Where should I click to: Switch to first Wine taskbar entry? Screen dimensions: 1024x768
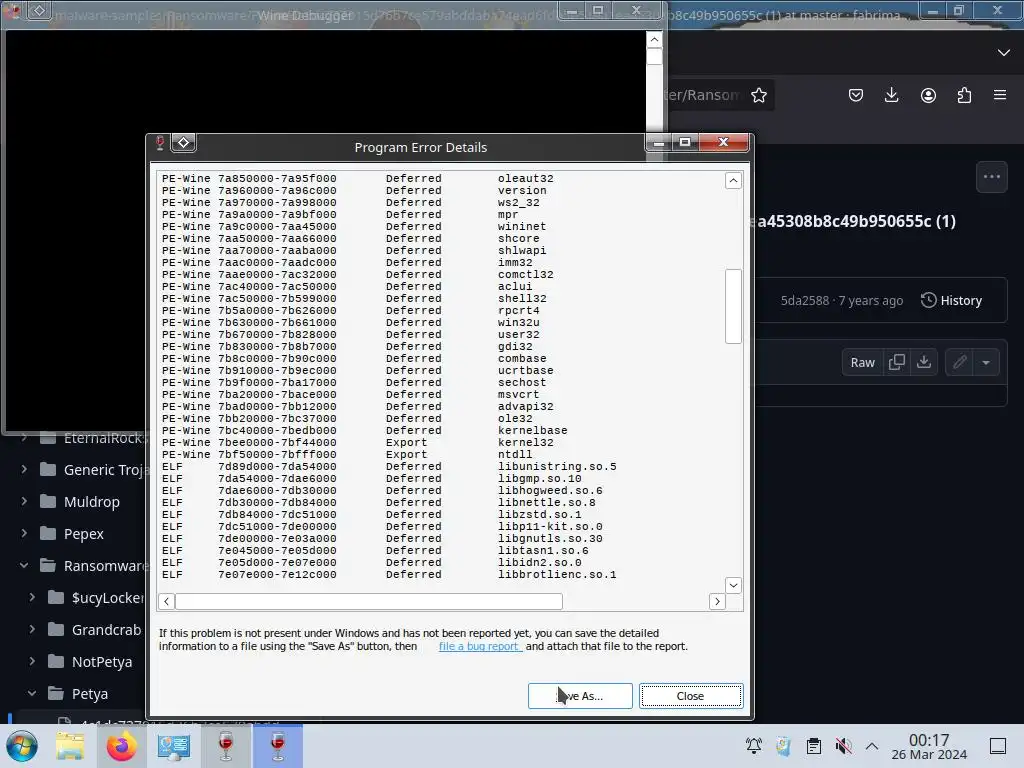click(x=226, y=746)
